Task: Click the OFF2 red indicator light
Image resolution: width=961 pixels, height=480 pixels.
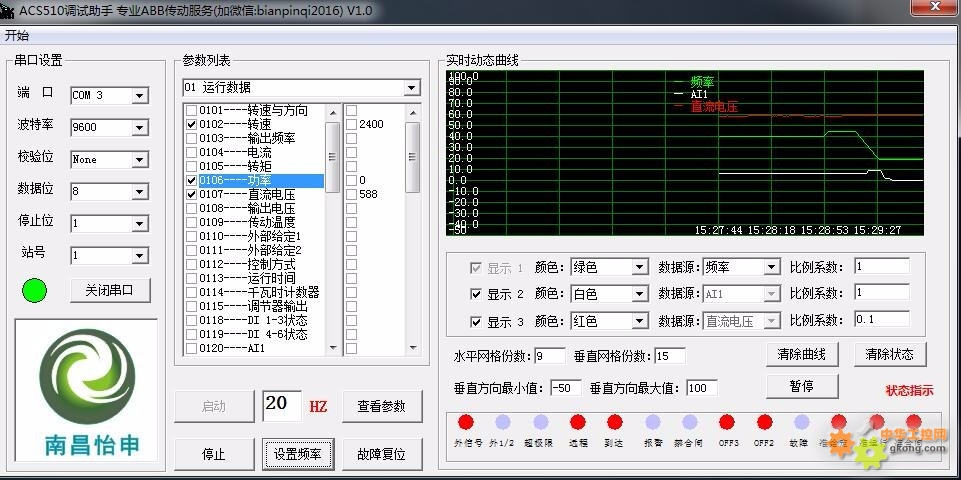Action: (x=764, y=422)
